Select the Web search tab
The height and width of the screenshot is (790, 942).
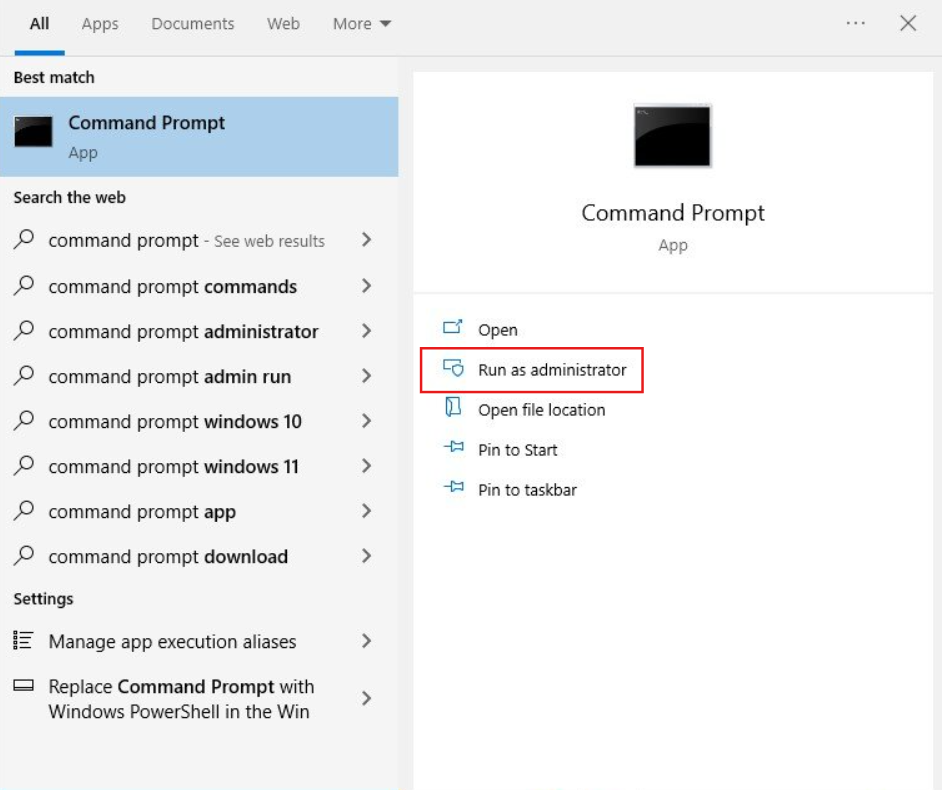pyautogui.click(x=283, y=24)
